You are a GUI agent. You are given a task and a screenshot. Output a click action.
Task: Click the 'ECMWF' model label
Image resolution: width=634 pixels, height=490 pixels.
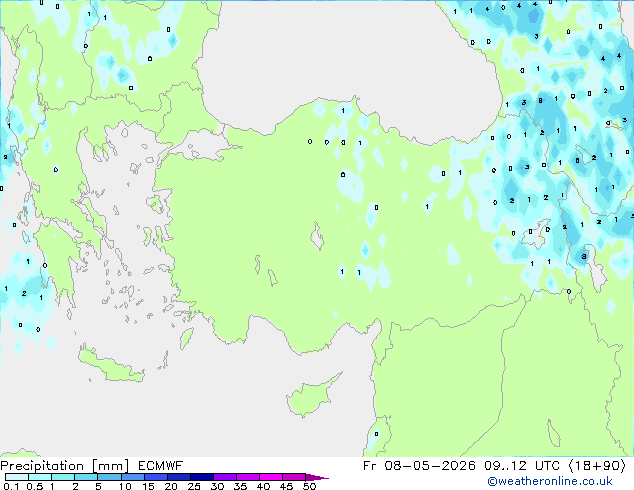pos(161,466)
